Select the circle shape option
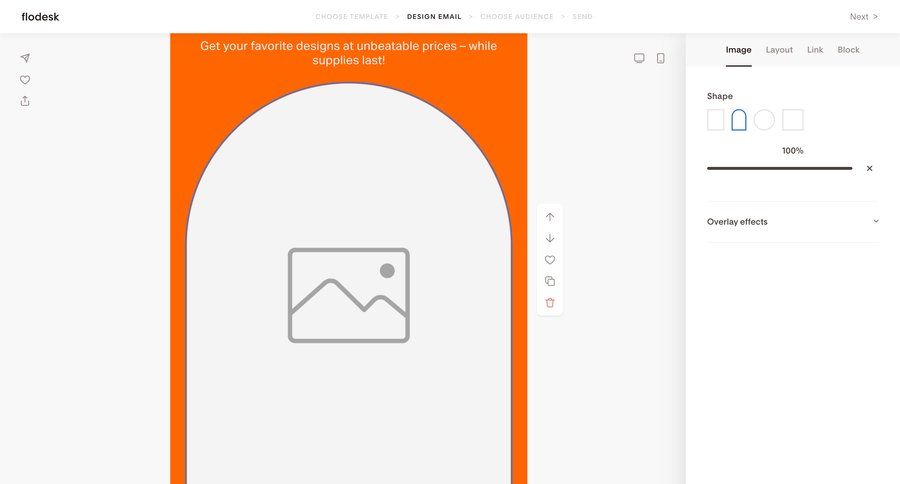The width and height of the screenshot is (900, 484). (x=764, y=120)
